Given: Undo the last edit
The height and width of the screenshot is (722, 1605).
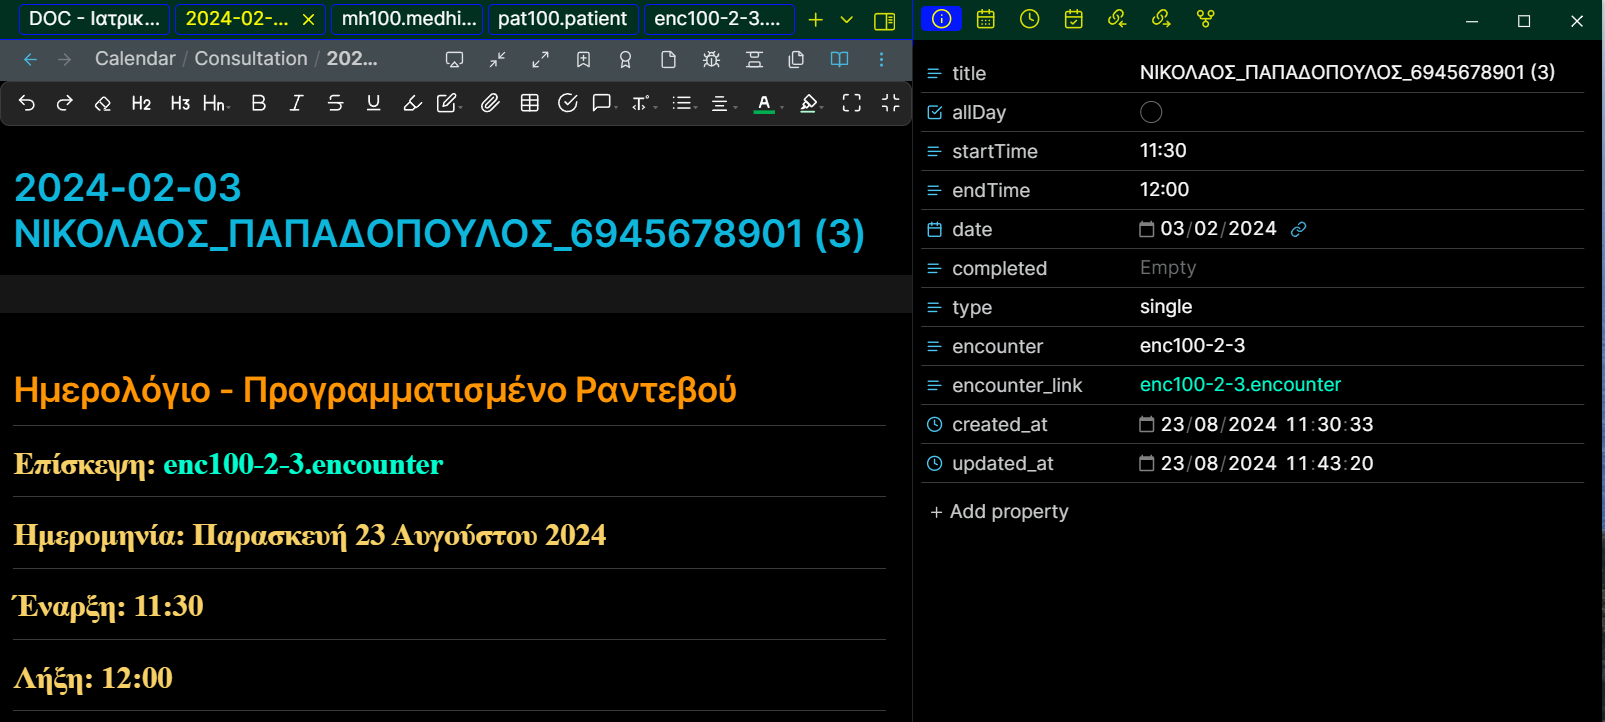Looking at the screenshot, I should (27, 103).
